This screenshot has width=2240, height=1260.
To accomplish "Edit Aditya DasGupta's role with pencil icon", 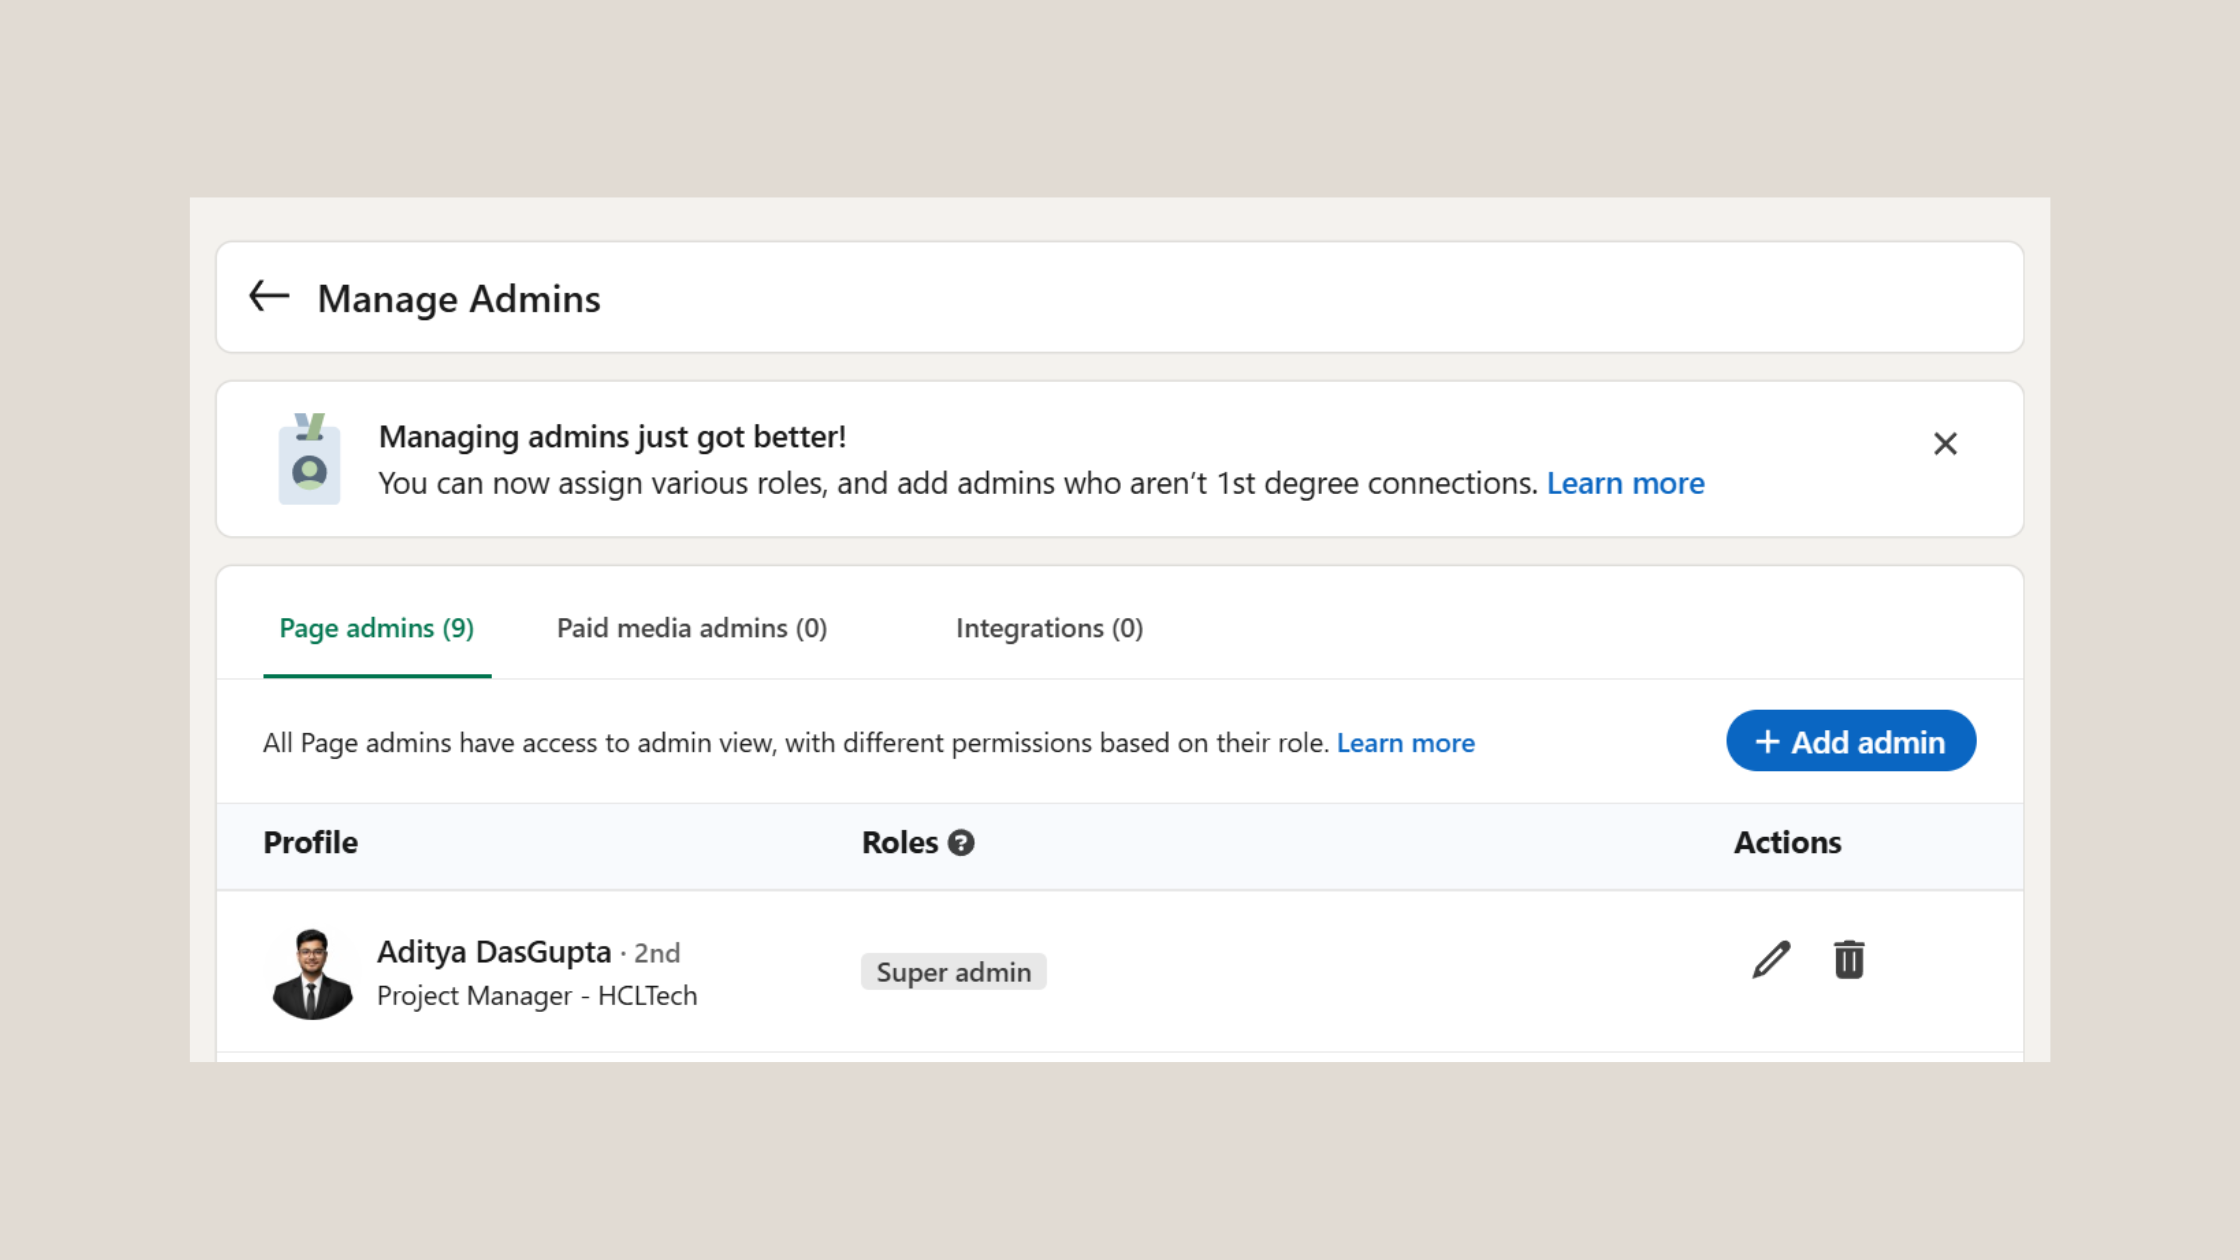I will click(1771, 960).
